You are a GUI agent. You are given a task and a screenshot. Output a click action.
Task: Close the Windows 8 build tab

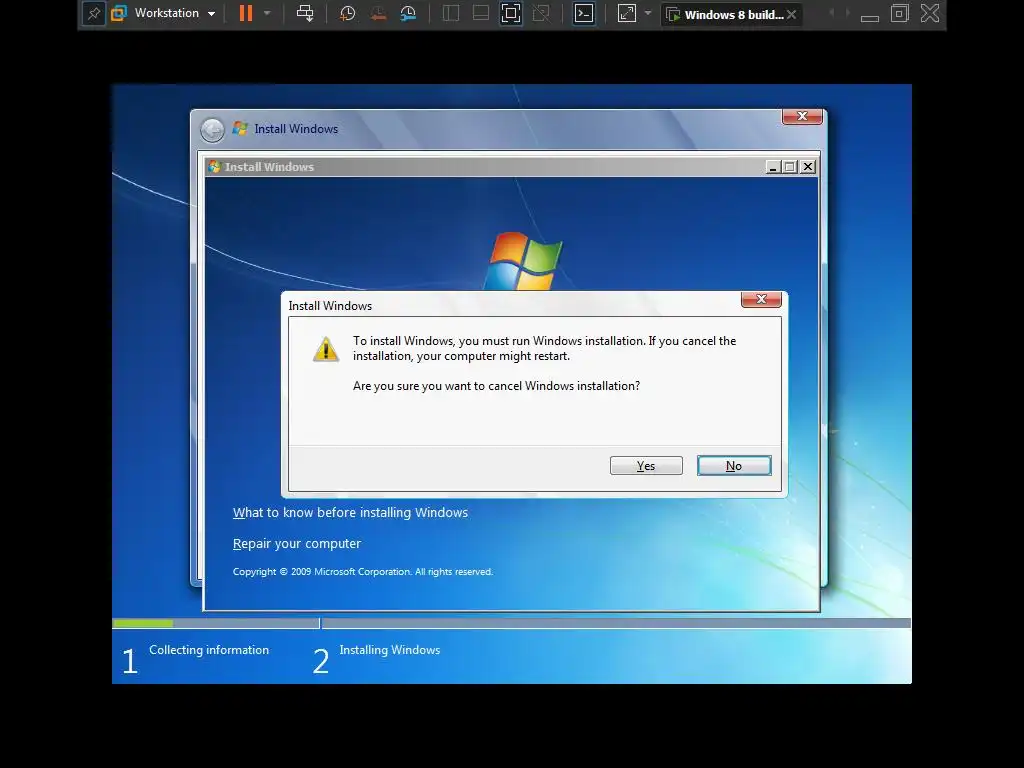(x=792, y=14)
